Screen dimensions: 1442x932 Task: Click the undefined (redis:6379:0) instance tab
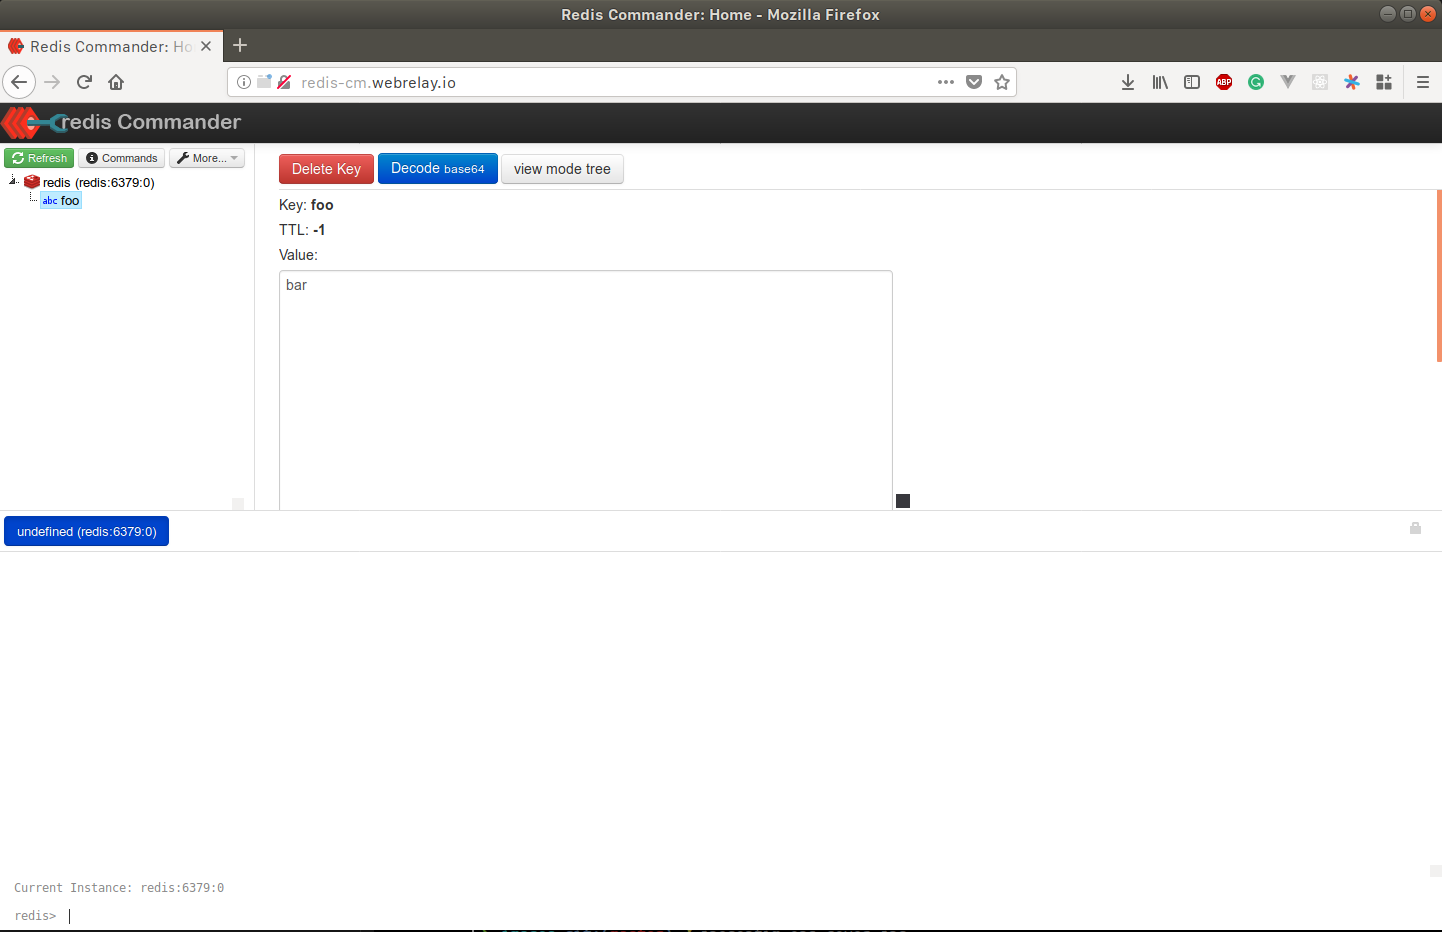coord(86,531)
